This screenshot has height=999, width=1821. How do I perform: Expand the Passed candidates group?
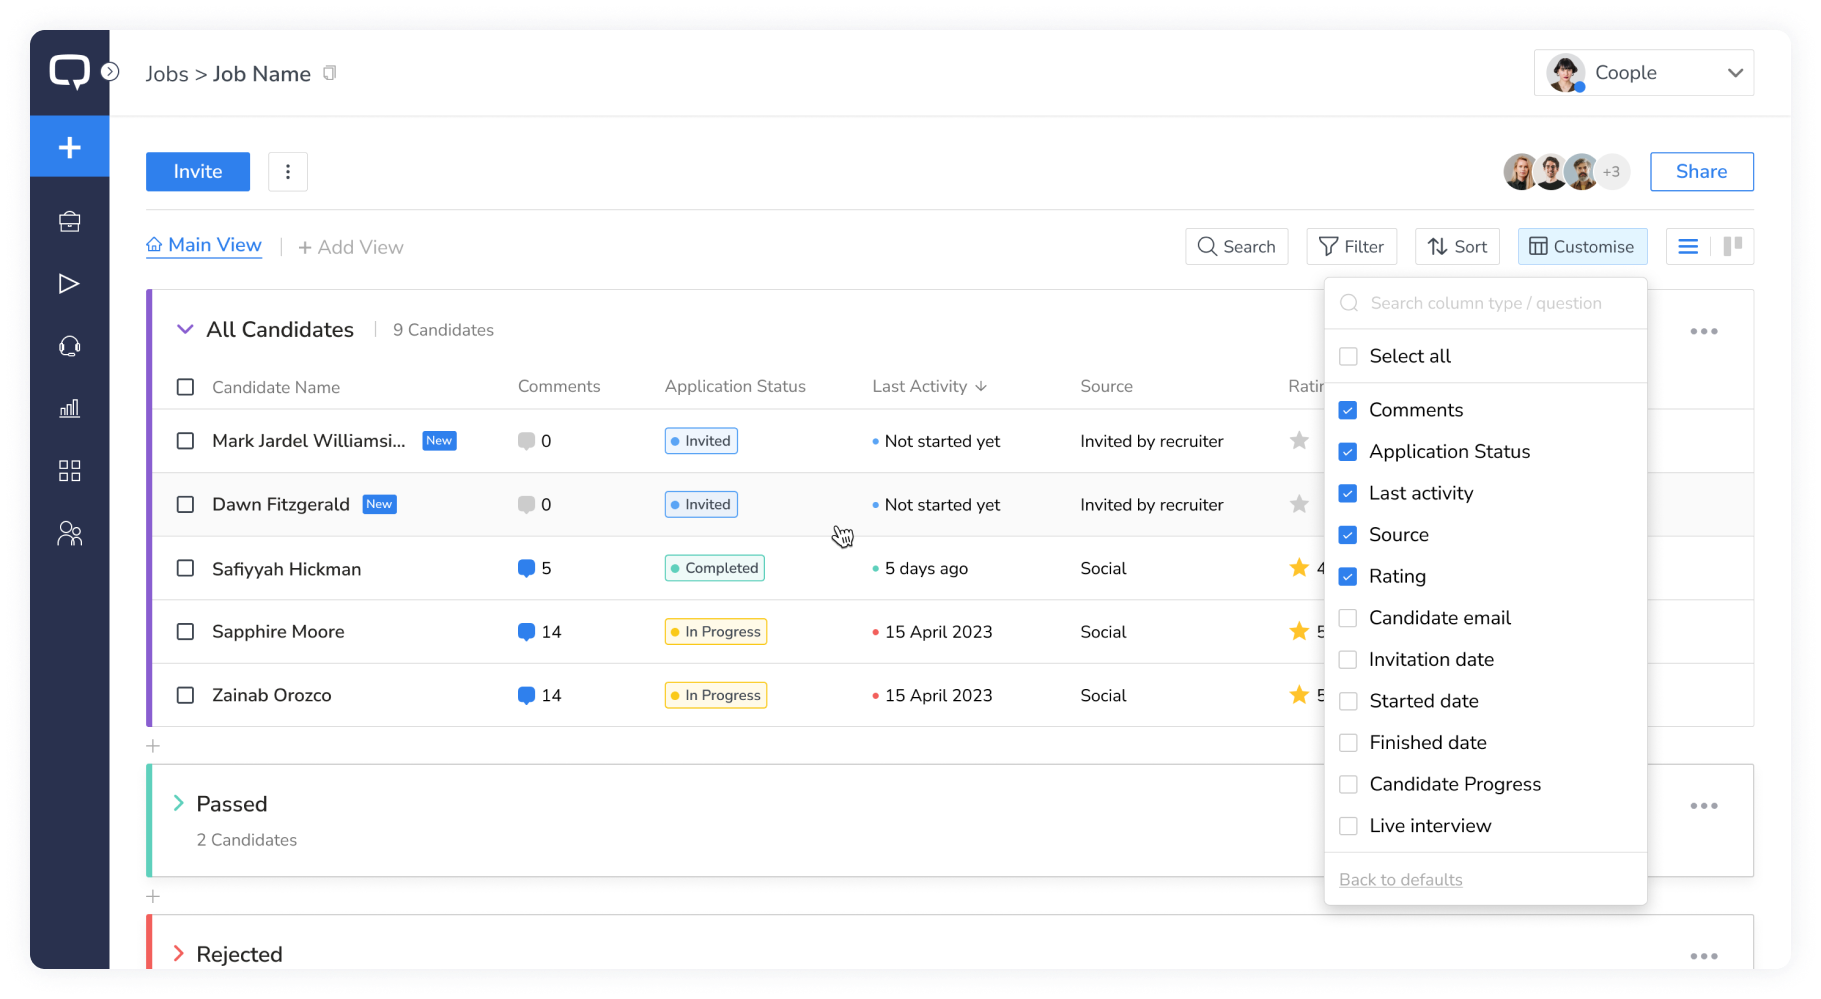tap(178, 803)
